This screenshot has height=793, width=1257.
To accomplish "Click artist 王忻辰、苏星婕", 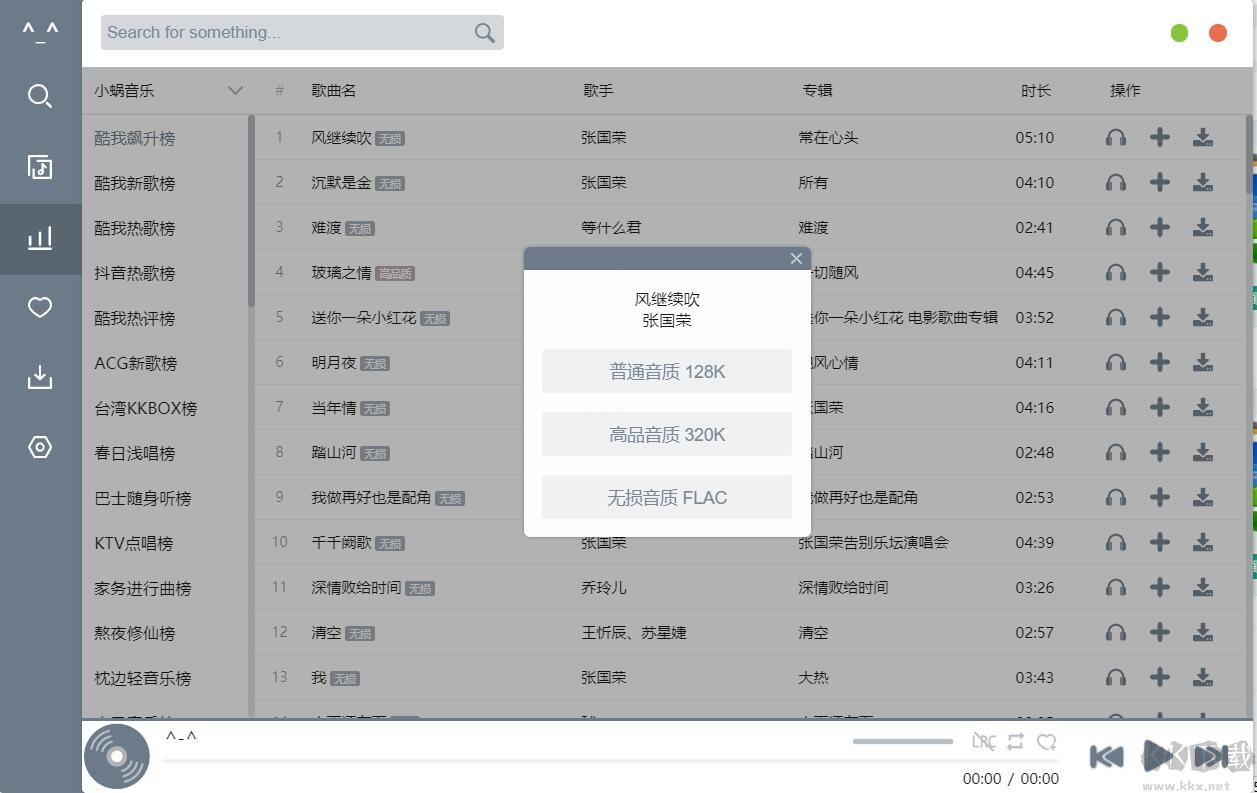I will click(x=634, y=633).
